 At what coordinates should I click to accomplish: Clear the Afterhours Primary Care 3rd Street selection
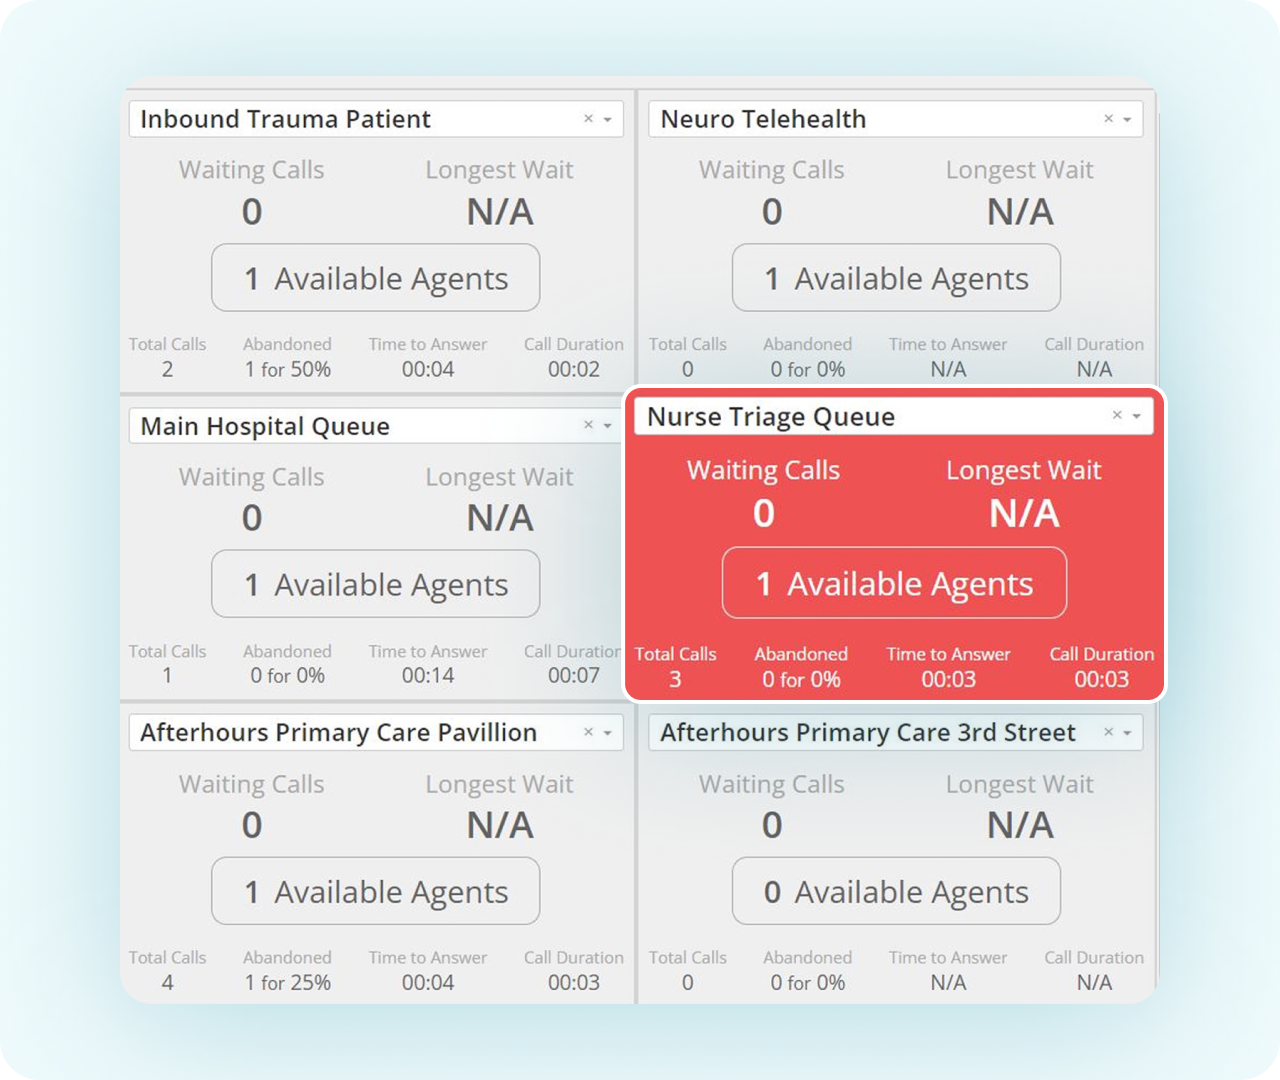(x=1109, y=732)
